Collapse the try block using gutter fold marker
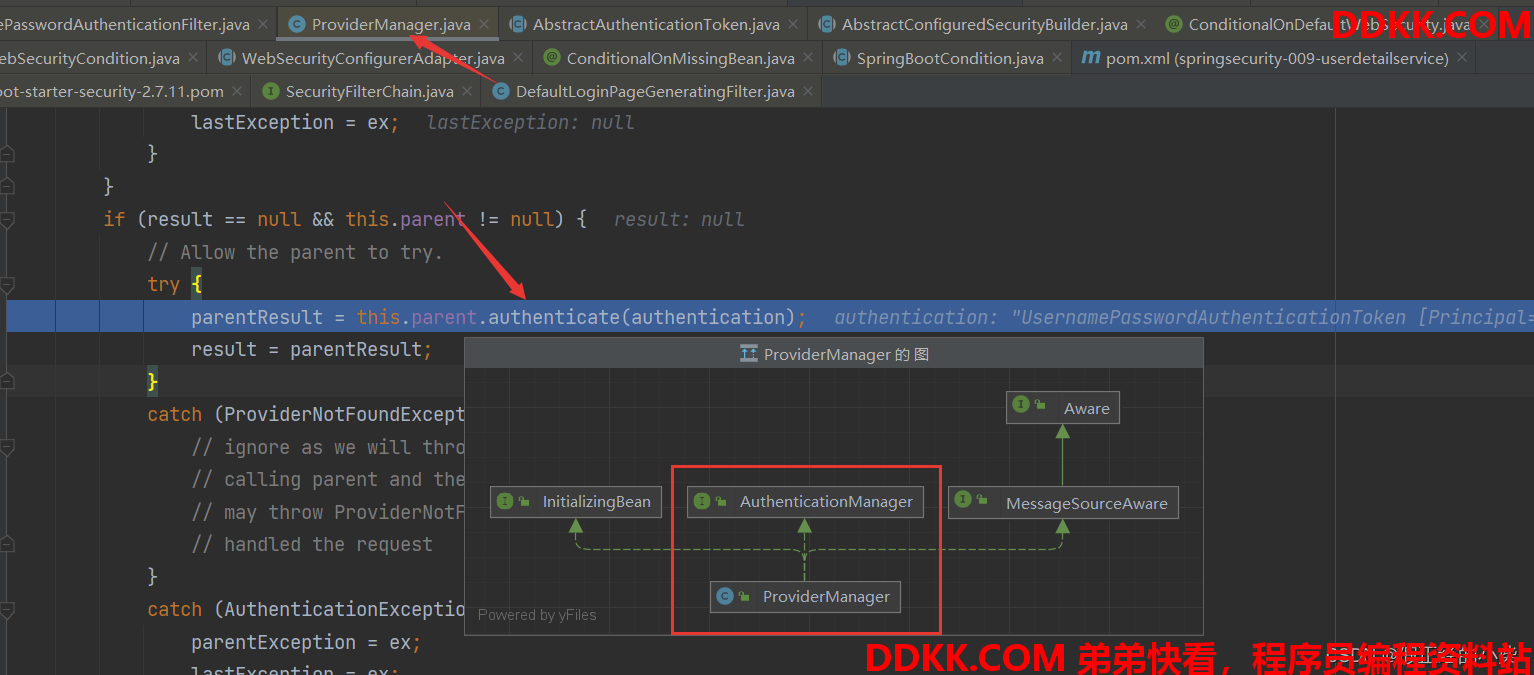This screenshot has width=1534, height=675. click(8, 285)
